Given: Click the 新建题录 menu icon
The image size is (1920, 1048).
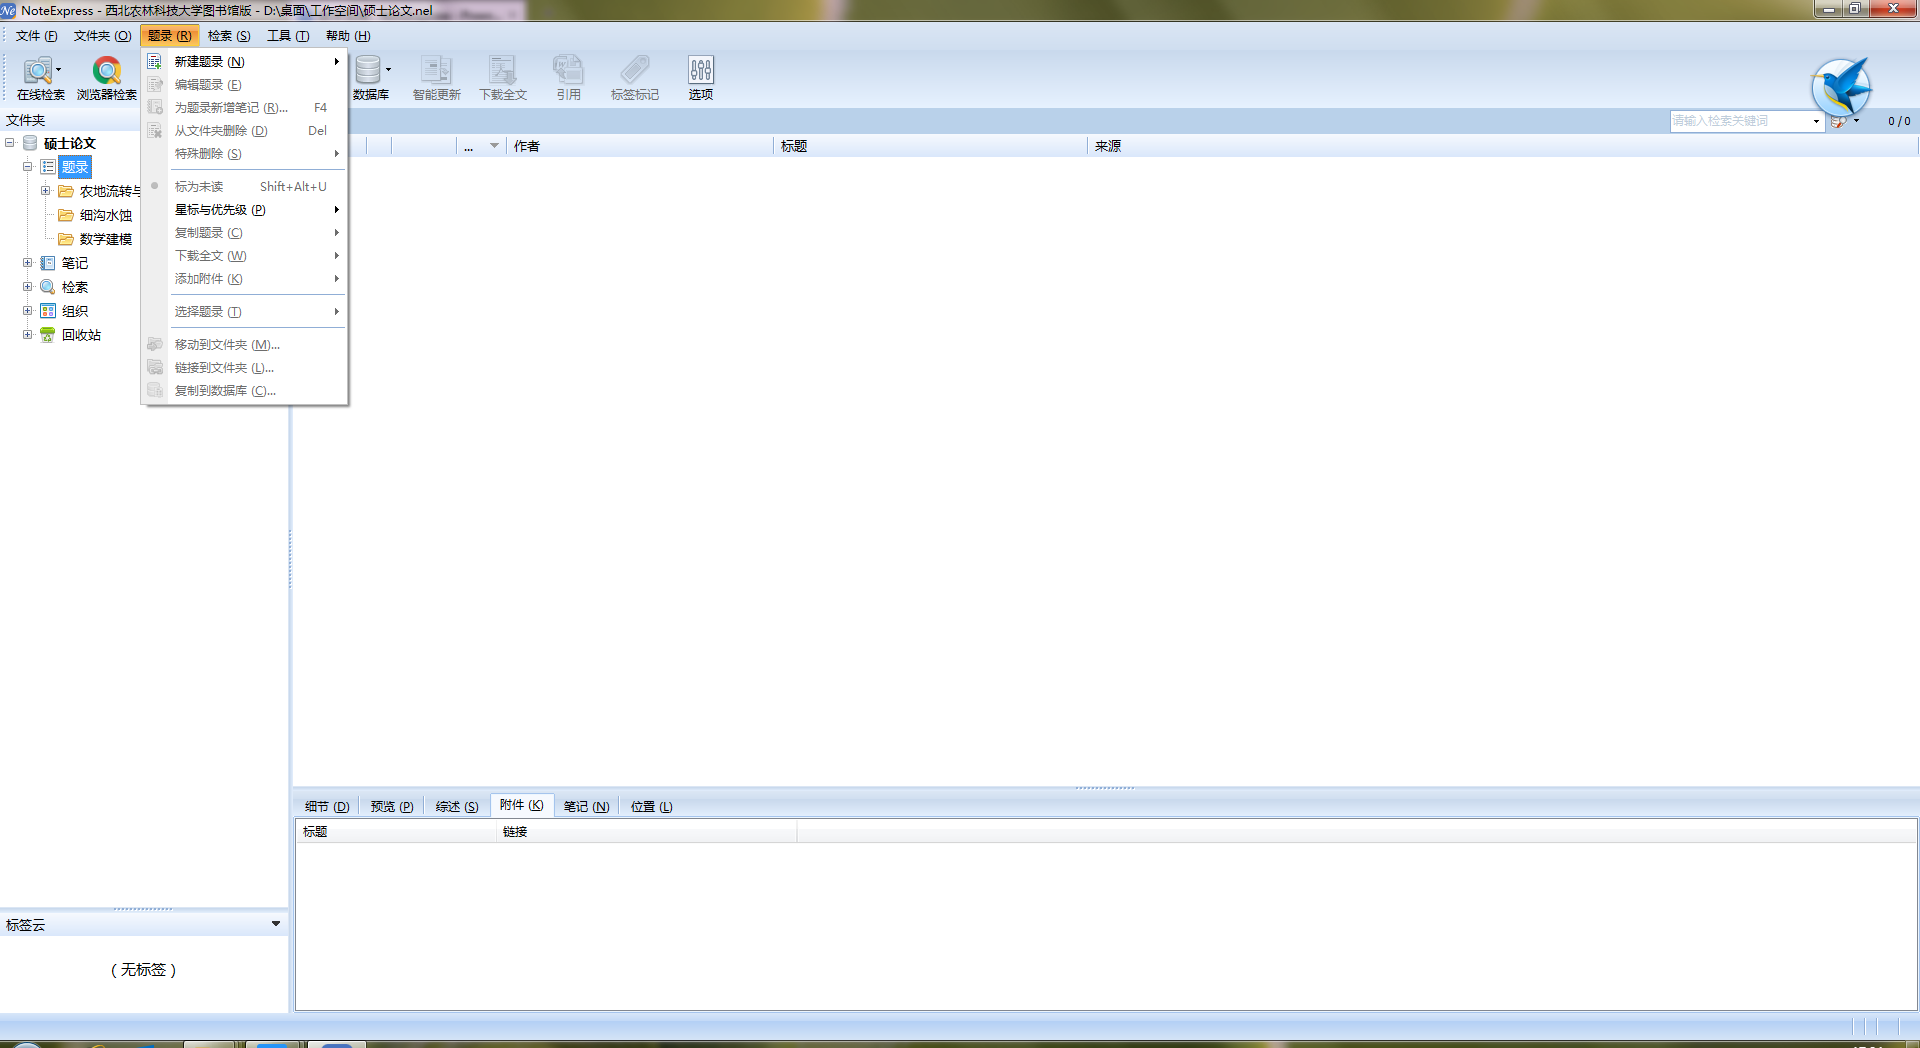Looking at the screenshot, I should [155, 61].
